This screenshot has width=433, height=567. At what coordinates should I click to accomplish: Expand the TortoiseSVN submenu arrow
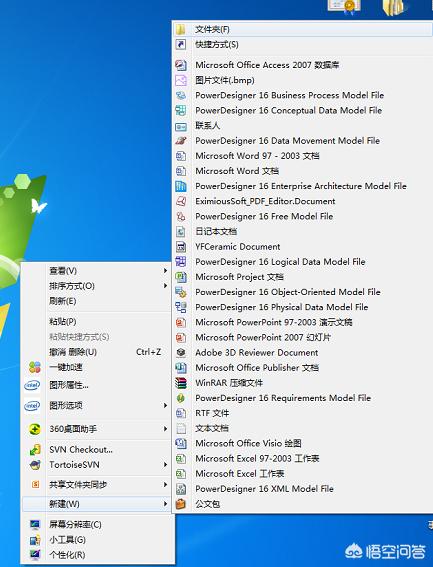click(165, 464)
